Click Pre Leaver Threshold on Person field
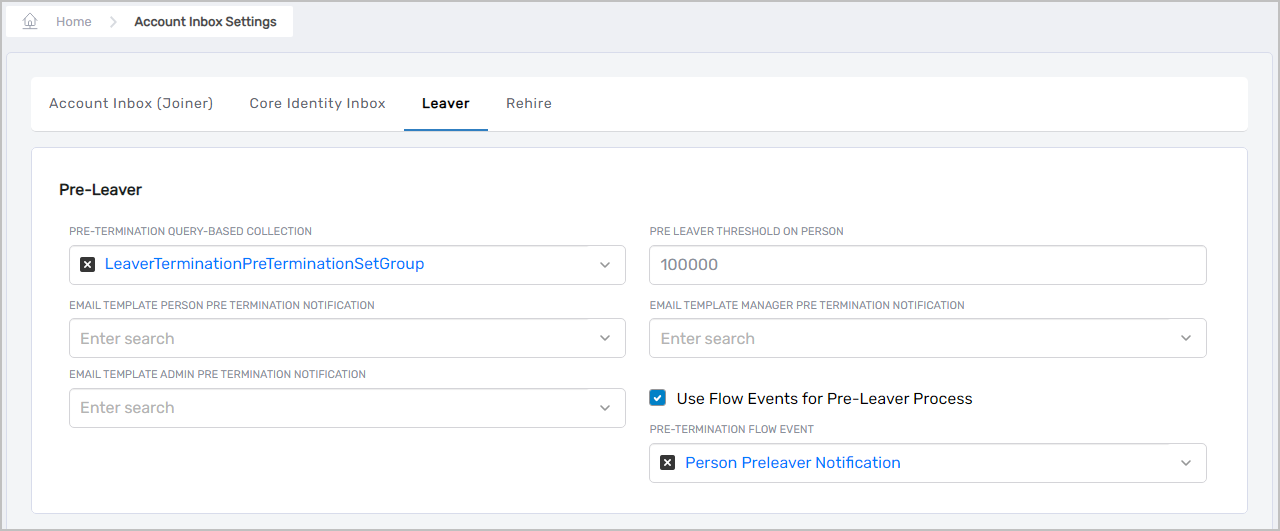 pyautogui.click(x=927, y=265)
